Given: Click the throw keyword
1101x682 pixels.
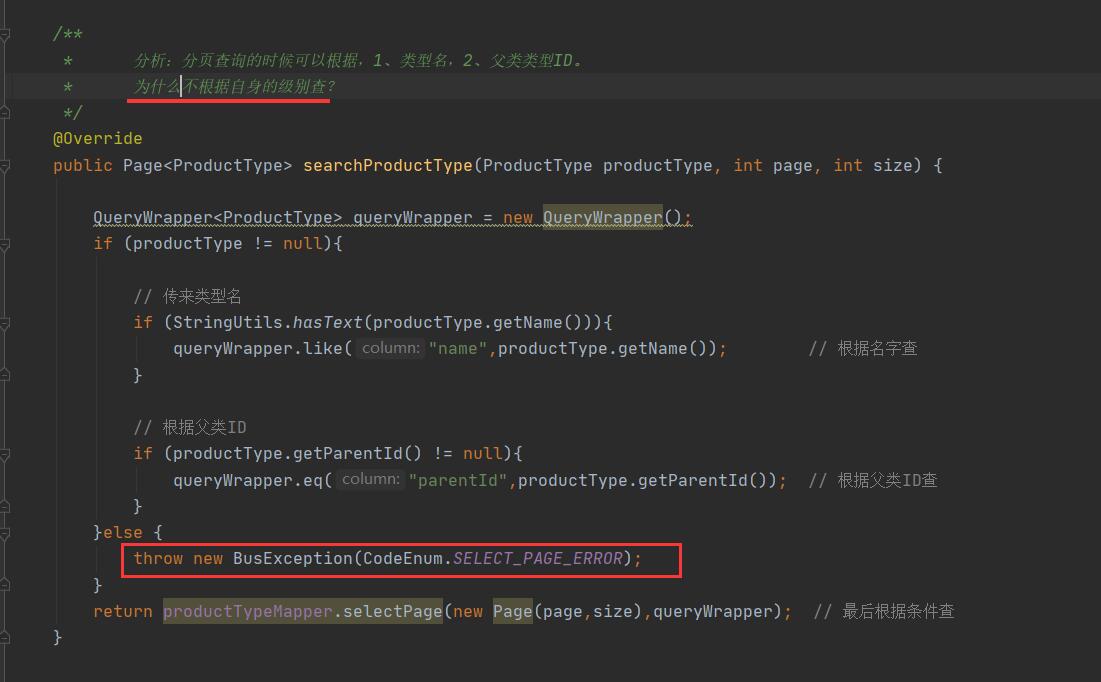Looking at the screenshot, I should coord(158,559).
